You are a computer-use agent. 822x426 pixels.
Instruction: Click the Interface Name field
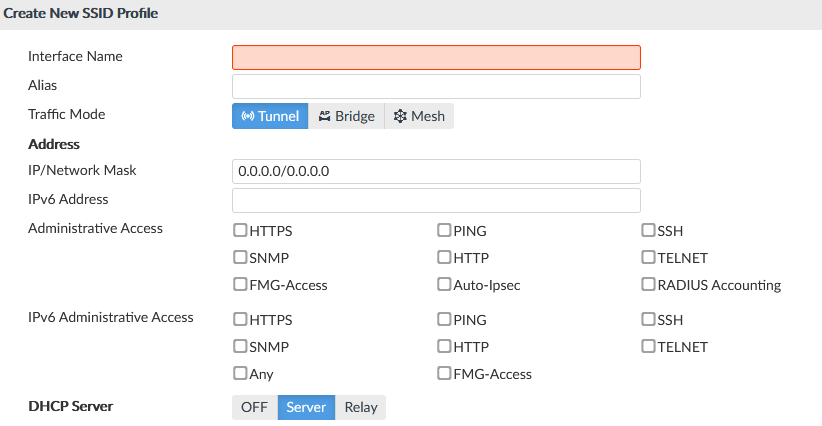pos(436,57)
